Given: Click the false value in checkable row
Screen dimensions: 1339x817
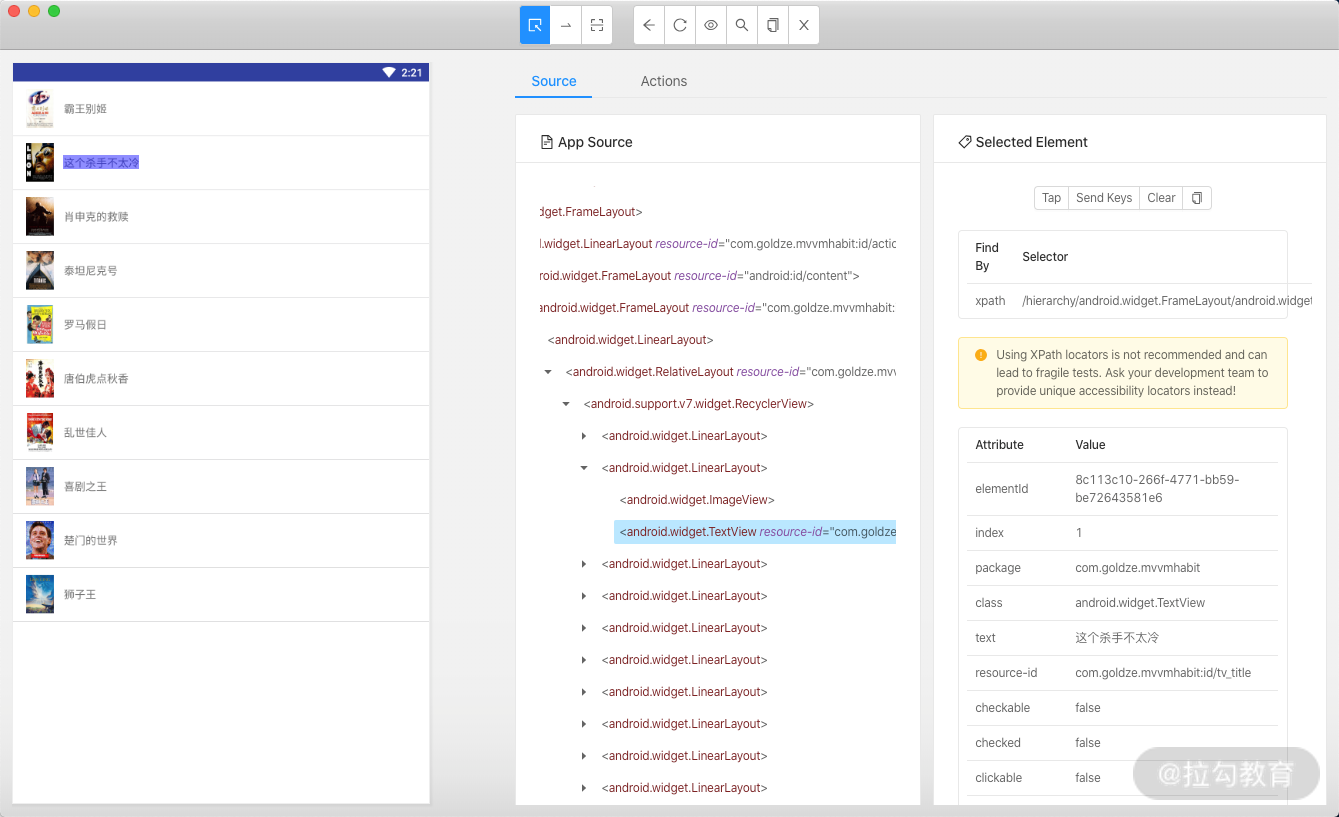Looking at the screenshot, I should pyautogui.click(x=1088, y=708).
